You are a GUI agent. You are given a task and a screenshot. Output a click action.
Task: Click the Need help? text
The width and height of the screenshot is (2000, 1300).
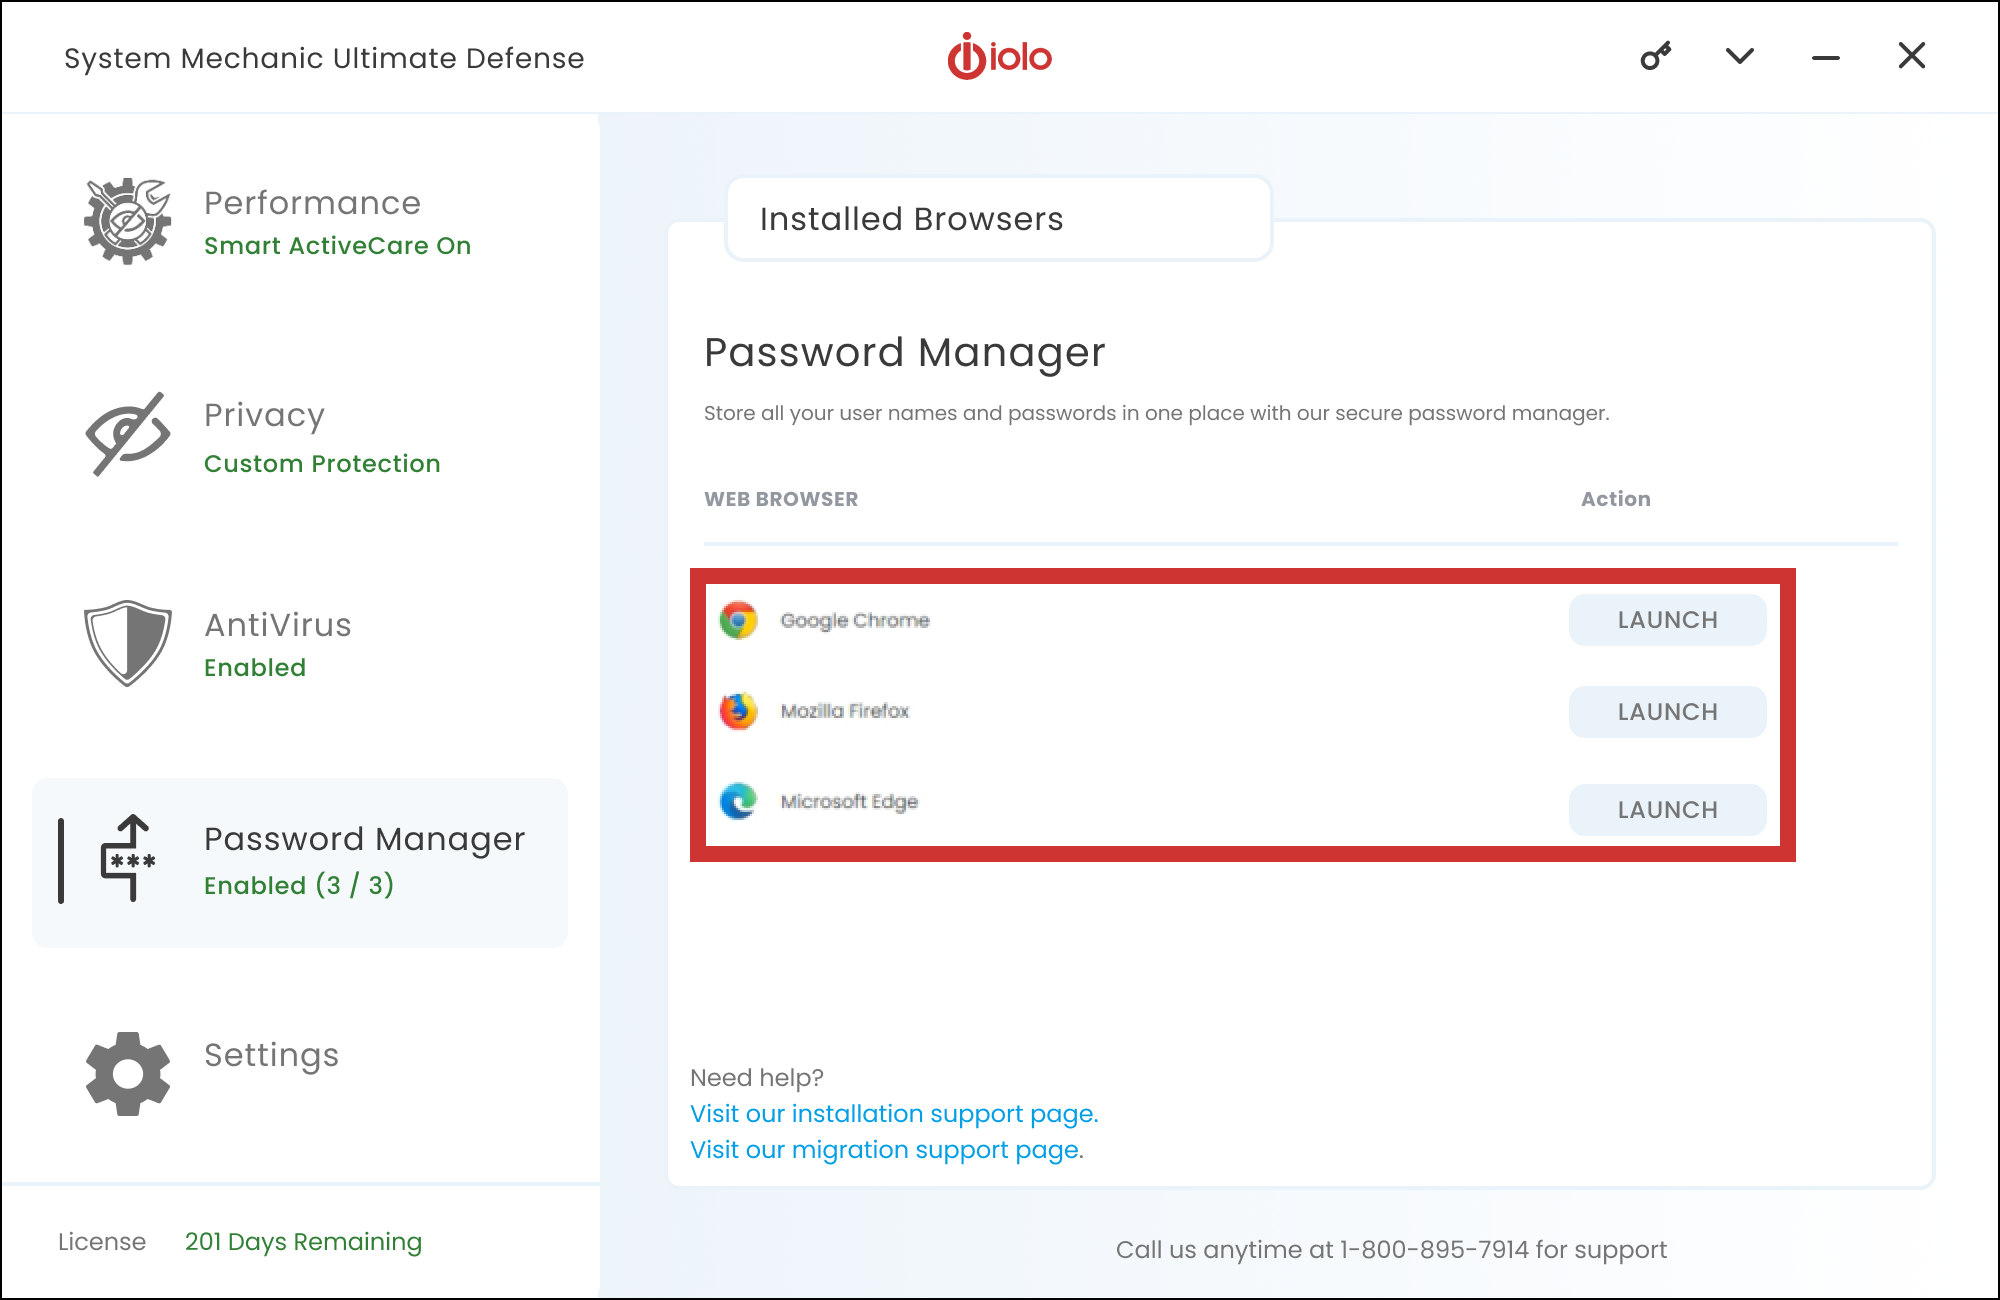pos(757,1078)
